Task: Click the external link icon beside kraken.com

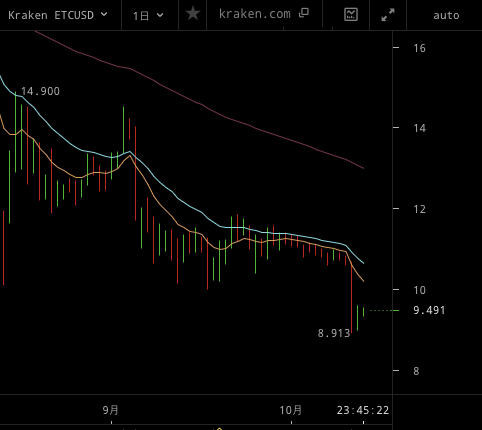Action: (x=304, y=13)
